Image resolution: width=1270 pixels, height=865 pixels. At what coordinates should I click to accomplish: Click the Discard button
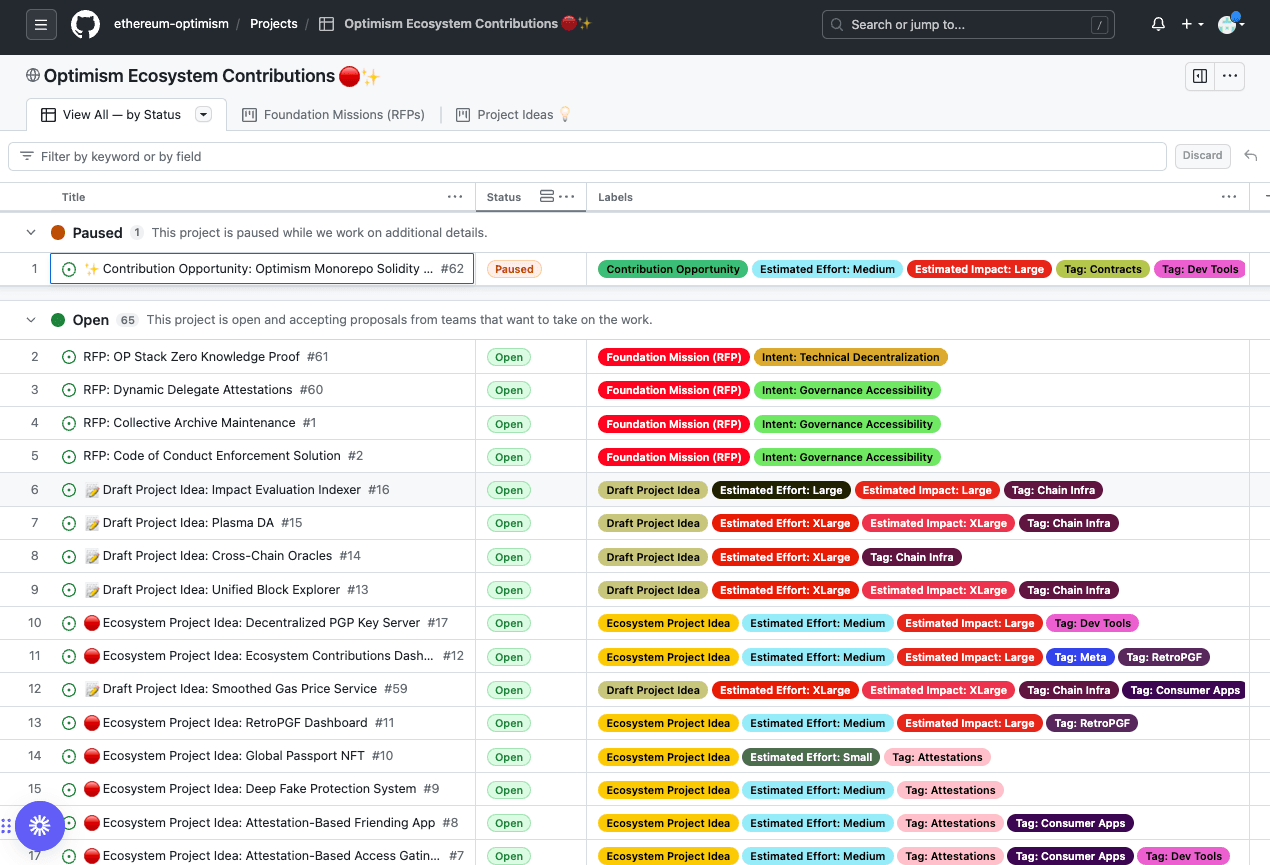1202,156
